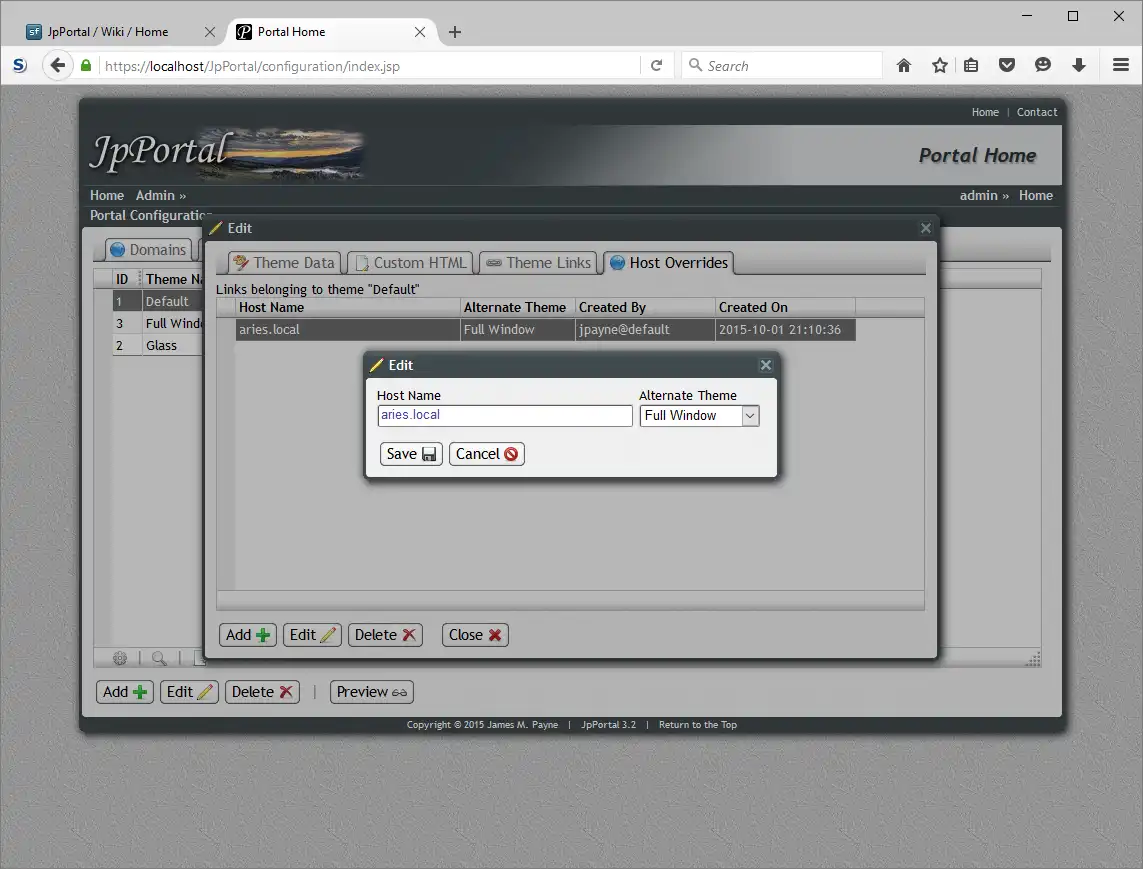
Task: Sort by Created On column header
Action: click(785, 308)
